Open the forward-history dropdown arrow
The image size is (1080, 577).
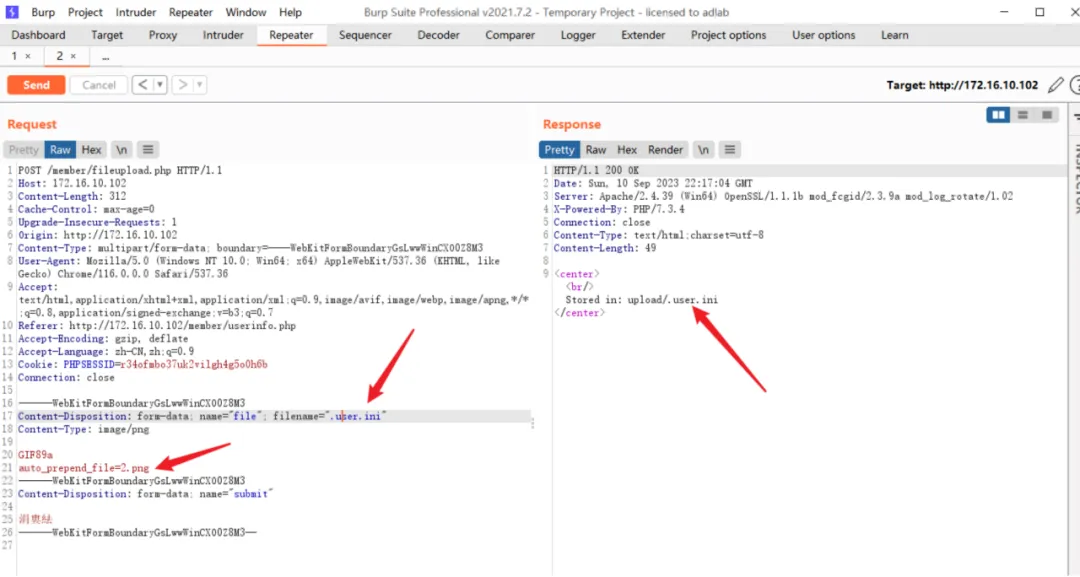coord(200,85)
